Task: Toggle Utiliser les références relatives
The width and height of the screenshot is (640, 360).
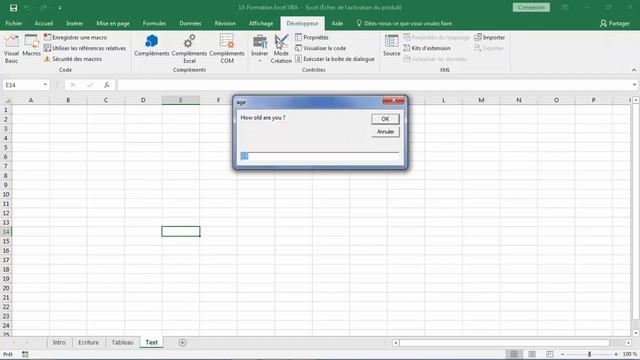Action: tap(85, 48)
